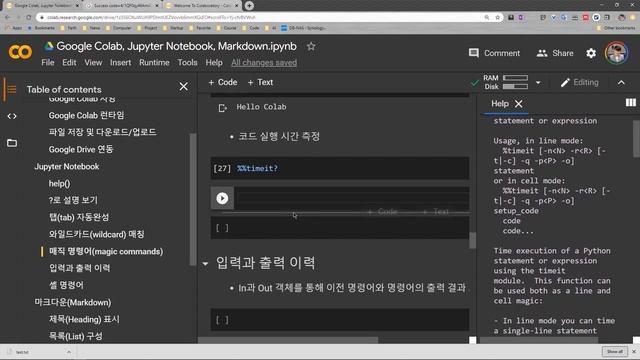The image size is (640, 360).
Task: Click the RAM and Disk usage indicator
Action: point(505,82)
